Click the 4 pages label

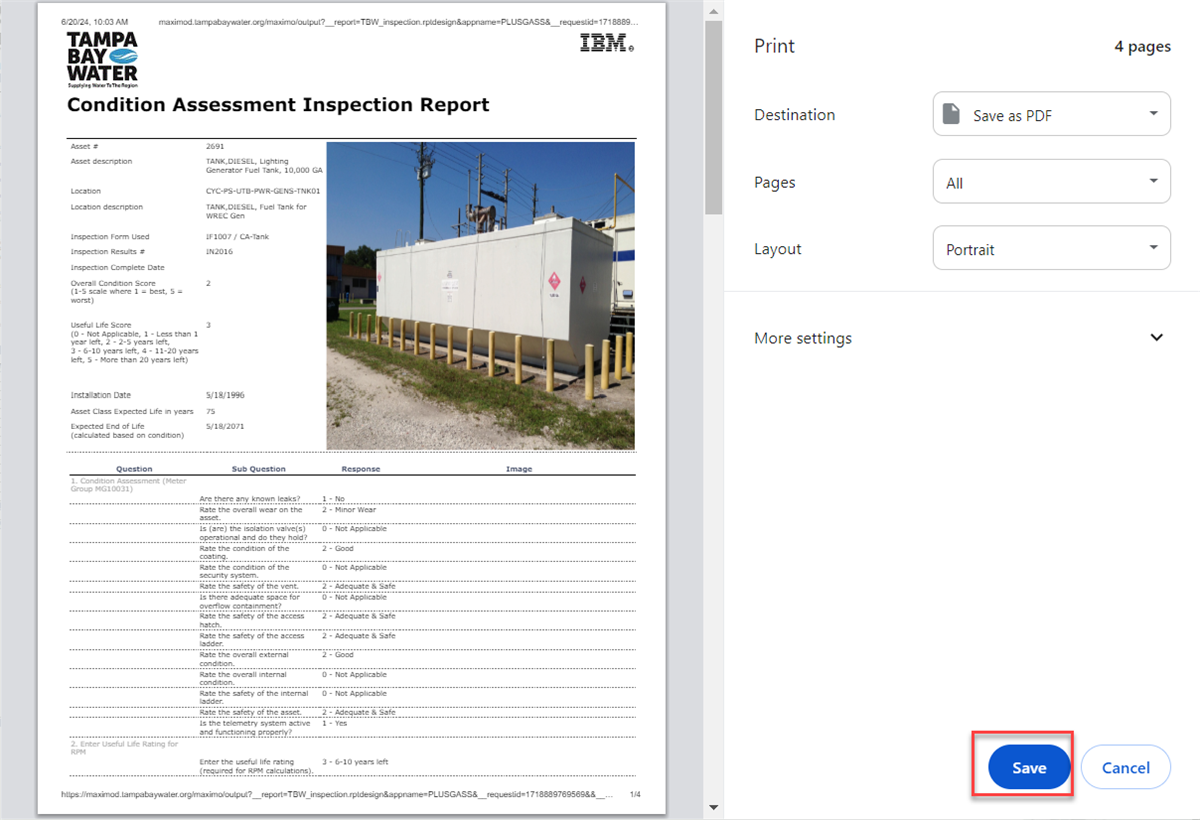coord(1142,46)
